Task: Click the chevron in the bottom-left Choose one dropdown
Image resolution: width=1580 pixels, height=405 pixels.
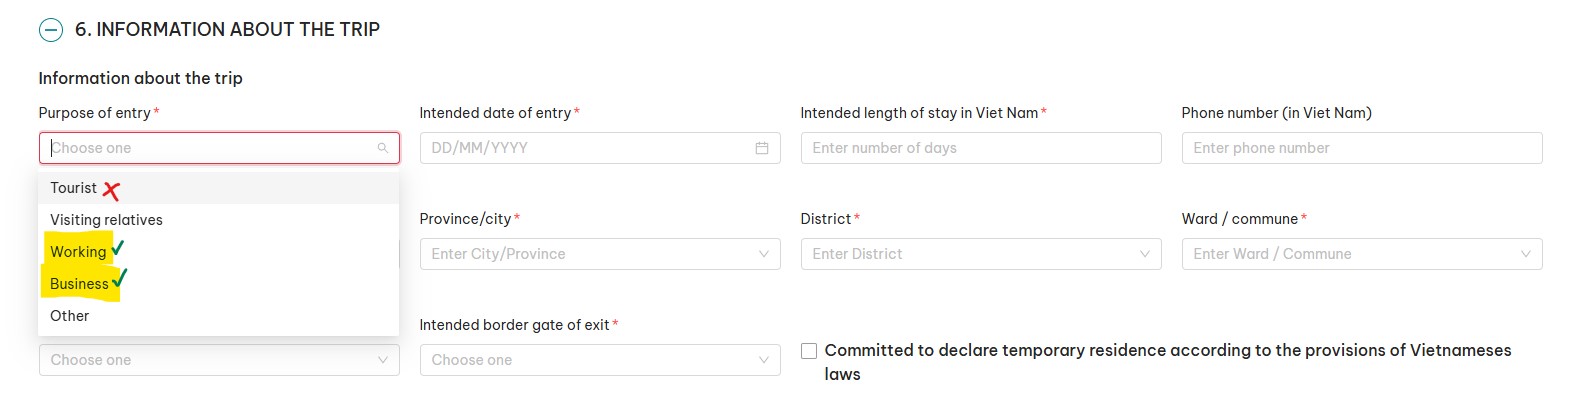Action: 382,360
